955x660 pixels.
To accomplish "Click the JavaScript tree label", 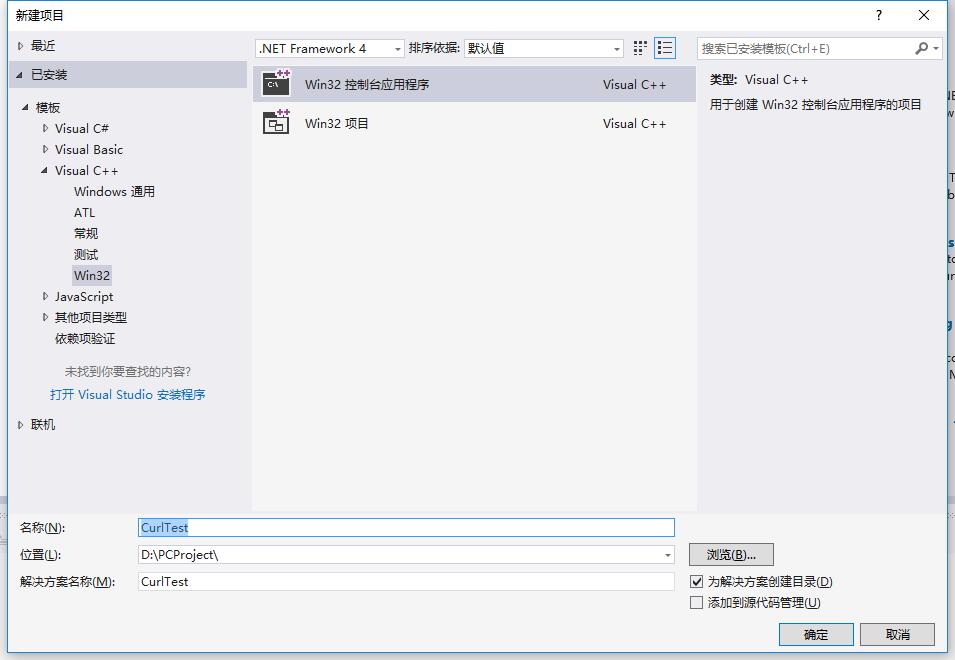I will [x=84, y=297].
